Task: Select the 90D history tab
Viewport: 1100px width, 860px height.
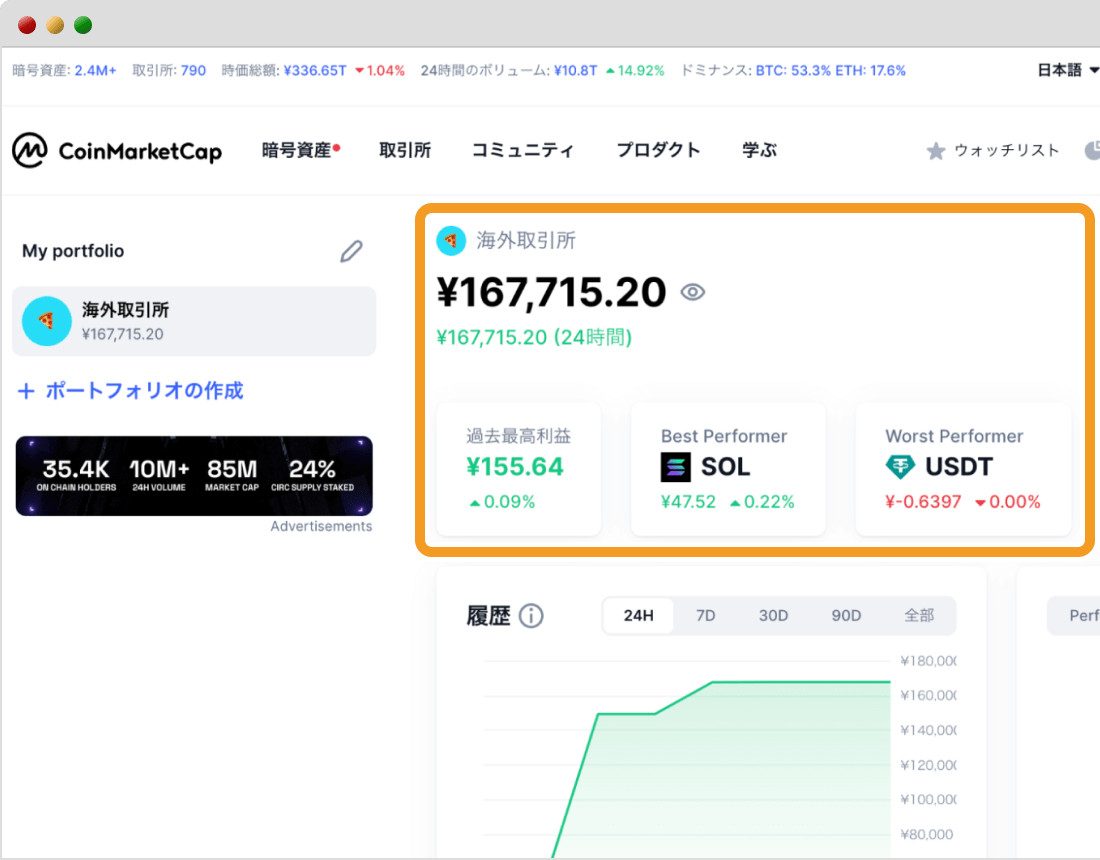Action: pyautogui.click(x=846, y=616)
